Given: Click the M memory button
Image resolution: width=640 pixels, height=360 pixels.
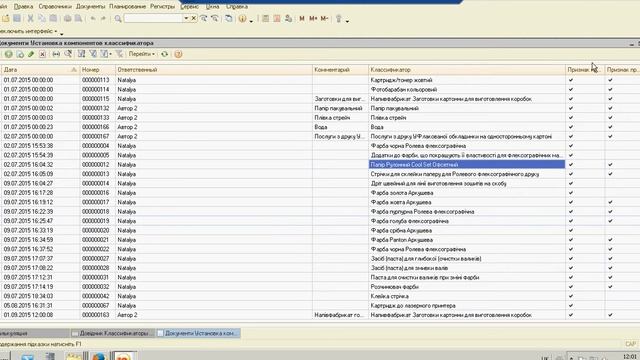Looking at the screenshot, I should [302, 18].
